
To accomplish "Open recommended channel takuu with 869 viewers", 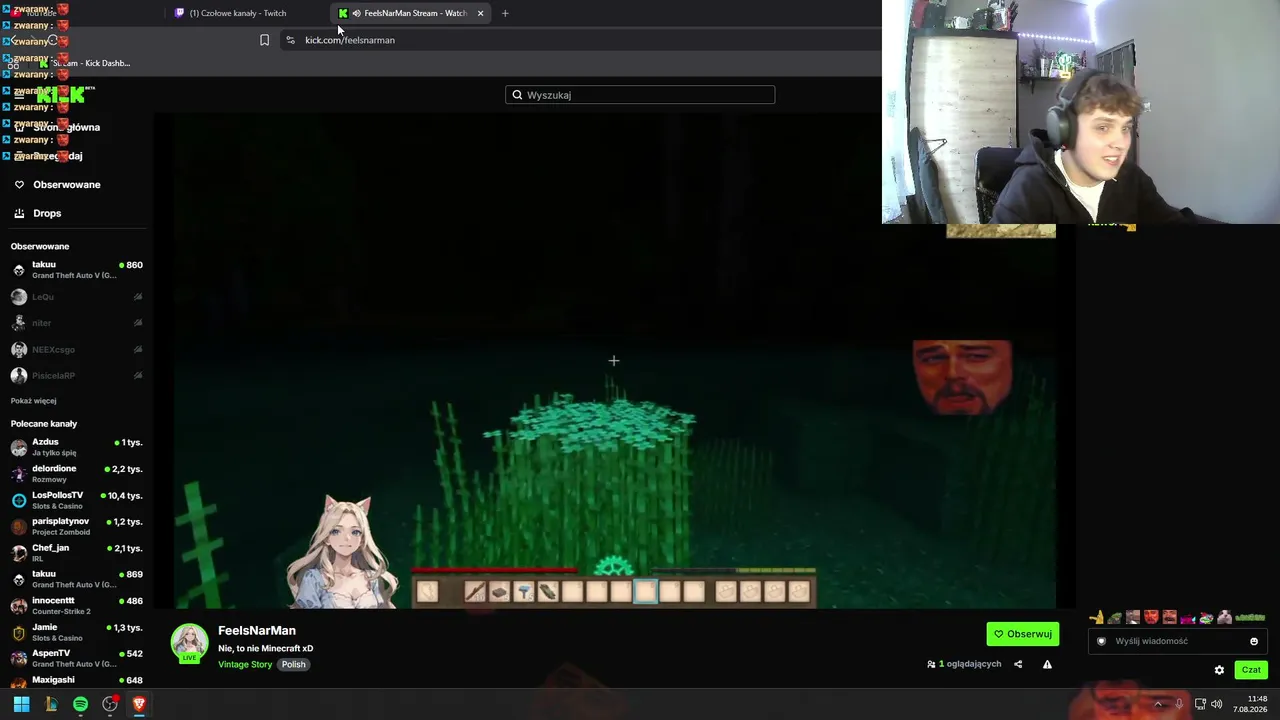I will pos(76,579).
